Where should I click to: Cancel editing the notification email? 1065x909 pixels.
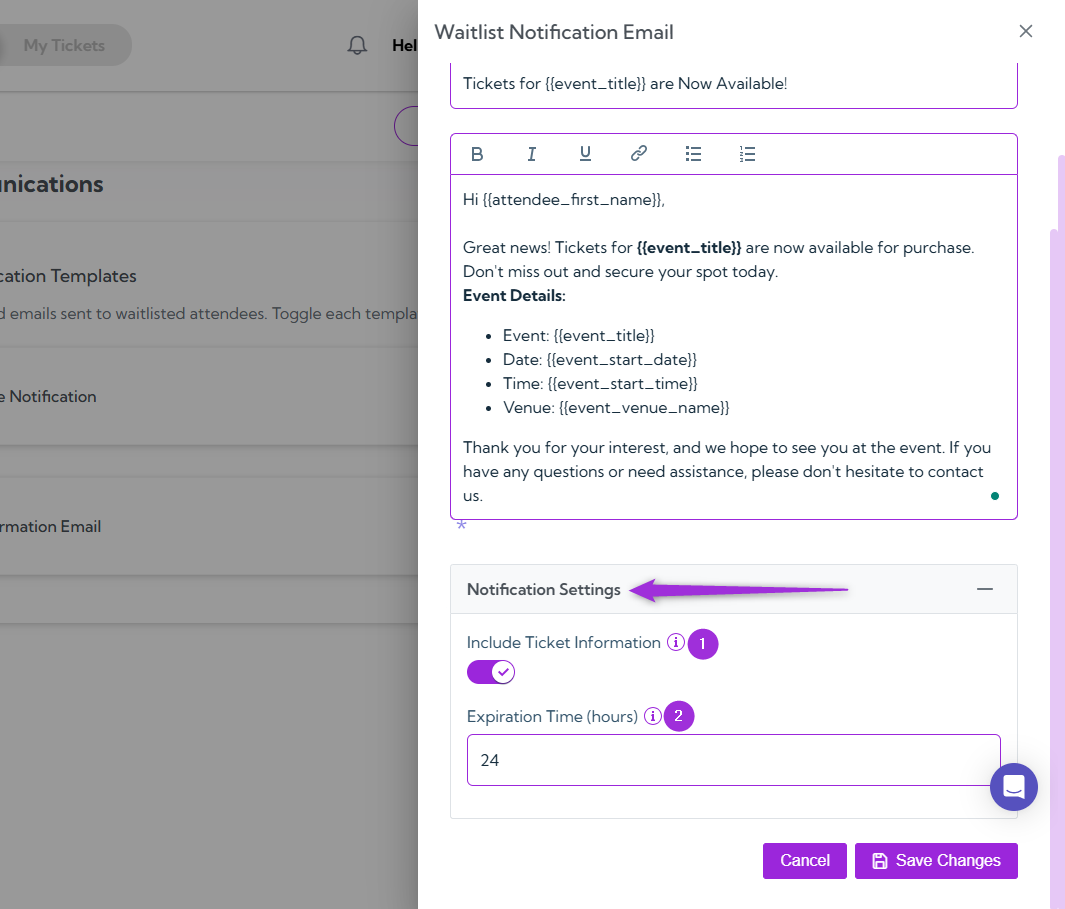(x=804, y=860)
